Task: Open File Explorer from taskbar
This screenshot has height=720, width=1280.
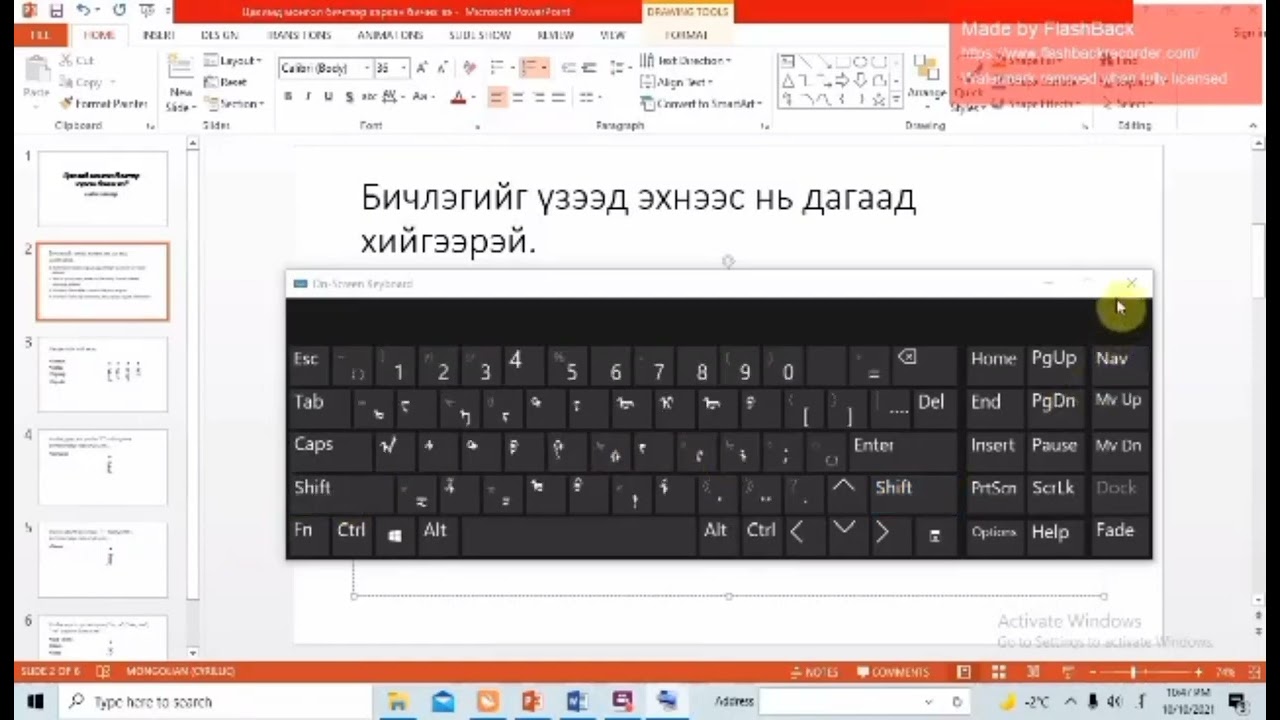Action: pyautogui.click(x=397, y=702)
